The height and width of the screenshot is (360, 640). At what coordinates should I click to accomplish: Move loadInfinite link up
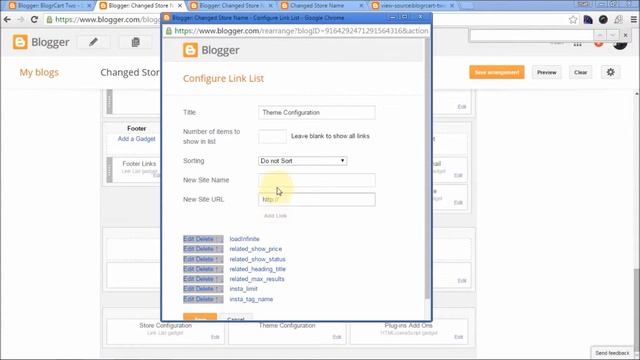(217, 239)
